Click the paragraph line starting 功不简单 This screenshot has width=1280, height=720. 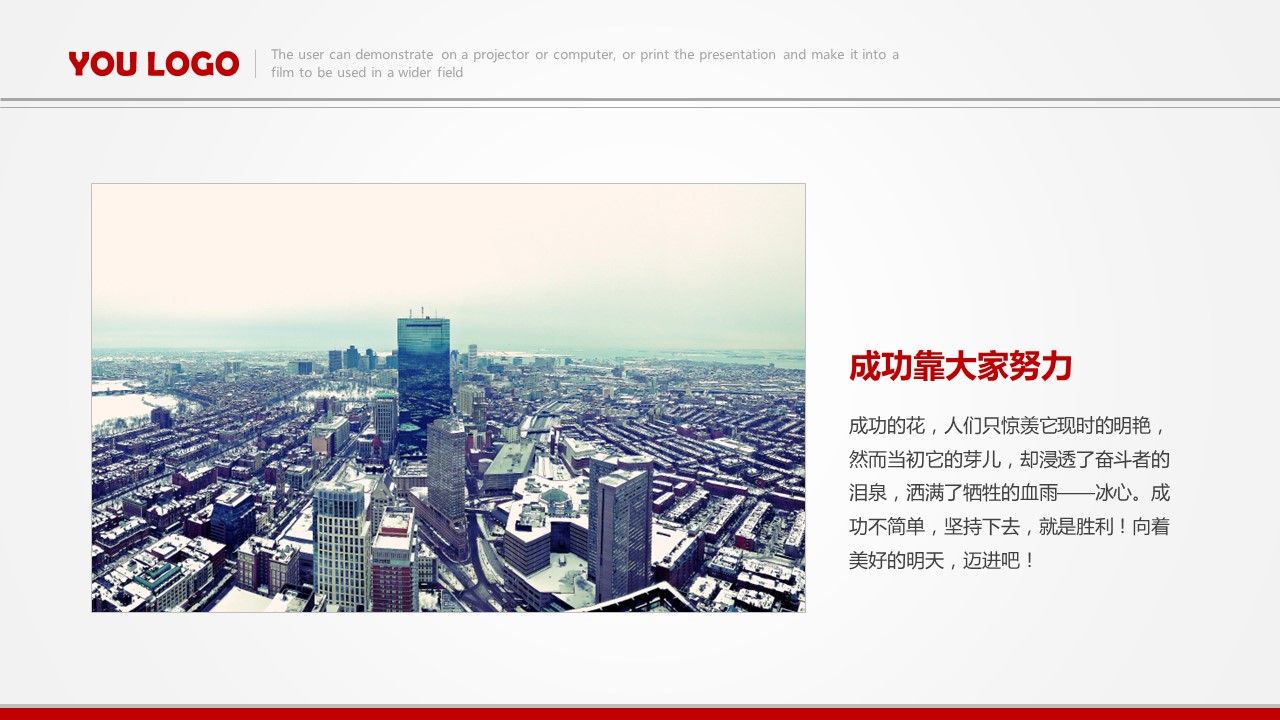[x=1008, y=527]
